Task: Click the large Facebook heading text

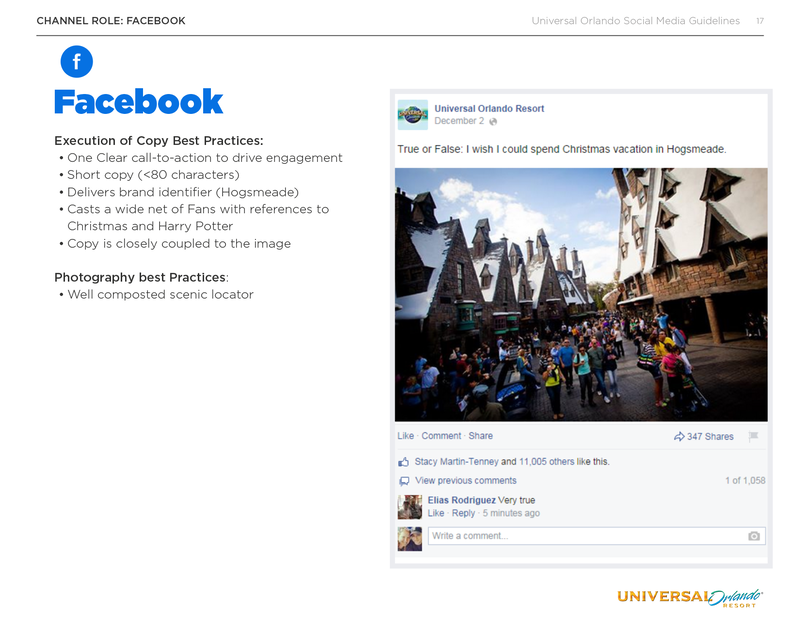Action: tap(138, 102)
